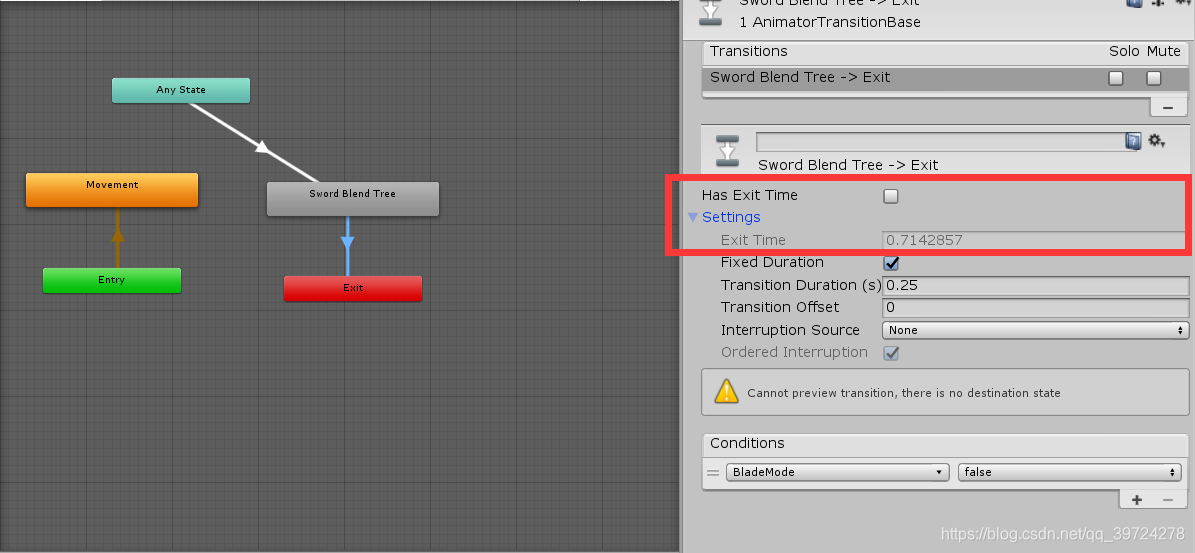Screen dimensions: 1195x553
Task: Click the '1 AnimatorTransitionBase' text
Action: click(x=830, y=22)
